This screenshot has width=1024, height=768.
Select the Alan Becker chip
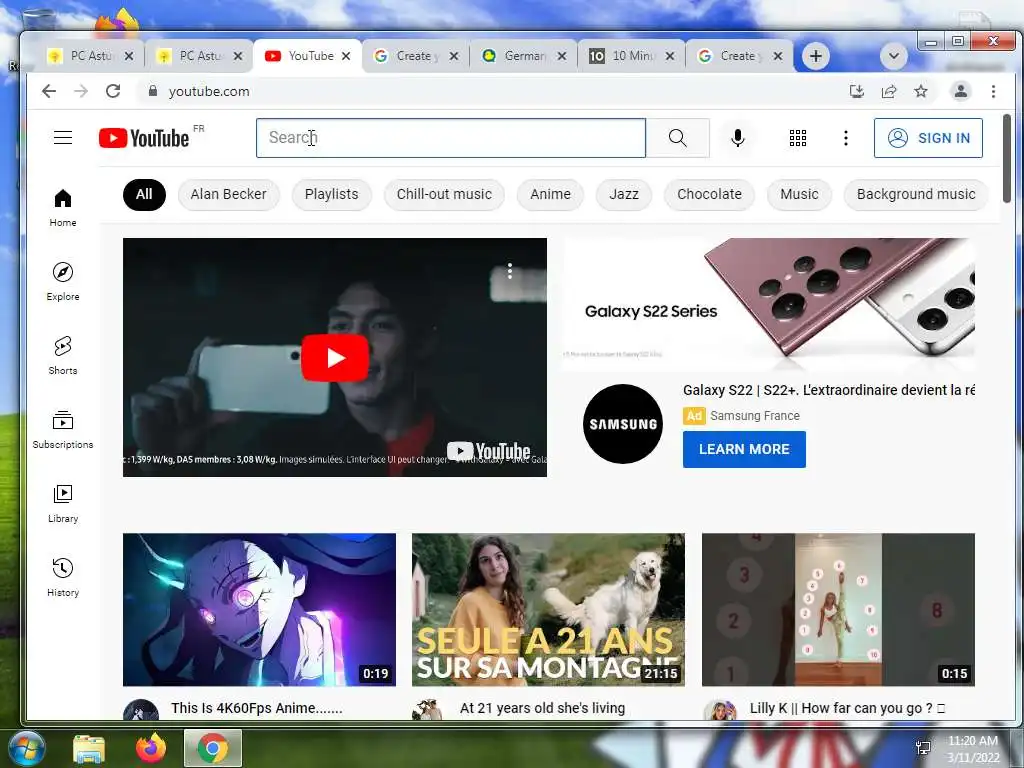(x=229, y=195)
